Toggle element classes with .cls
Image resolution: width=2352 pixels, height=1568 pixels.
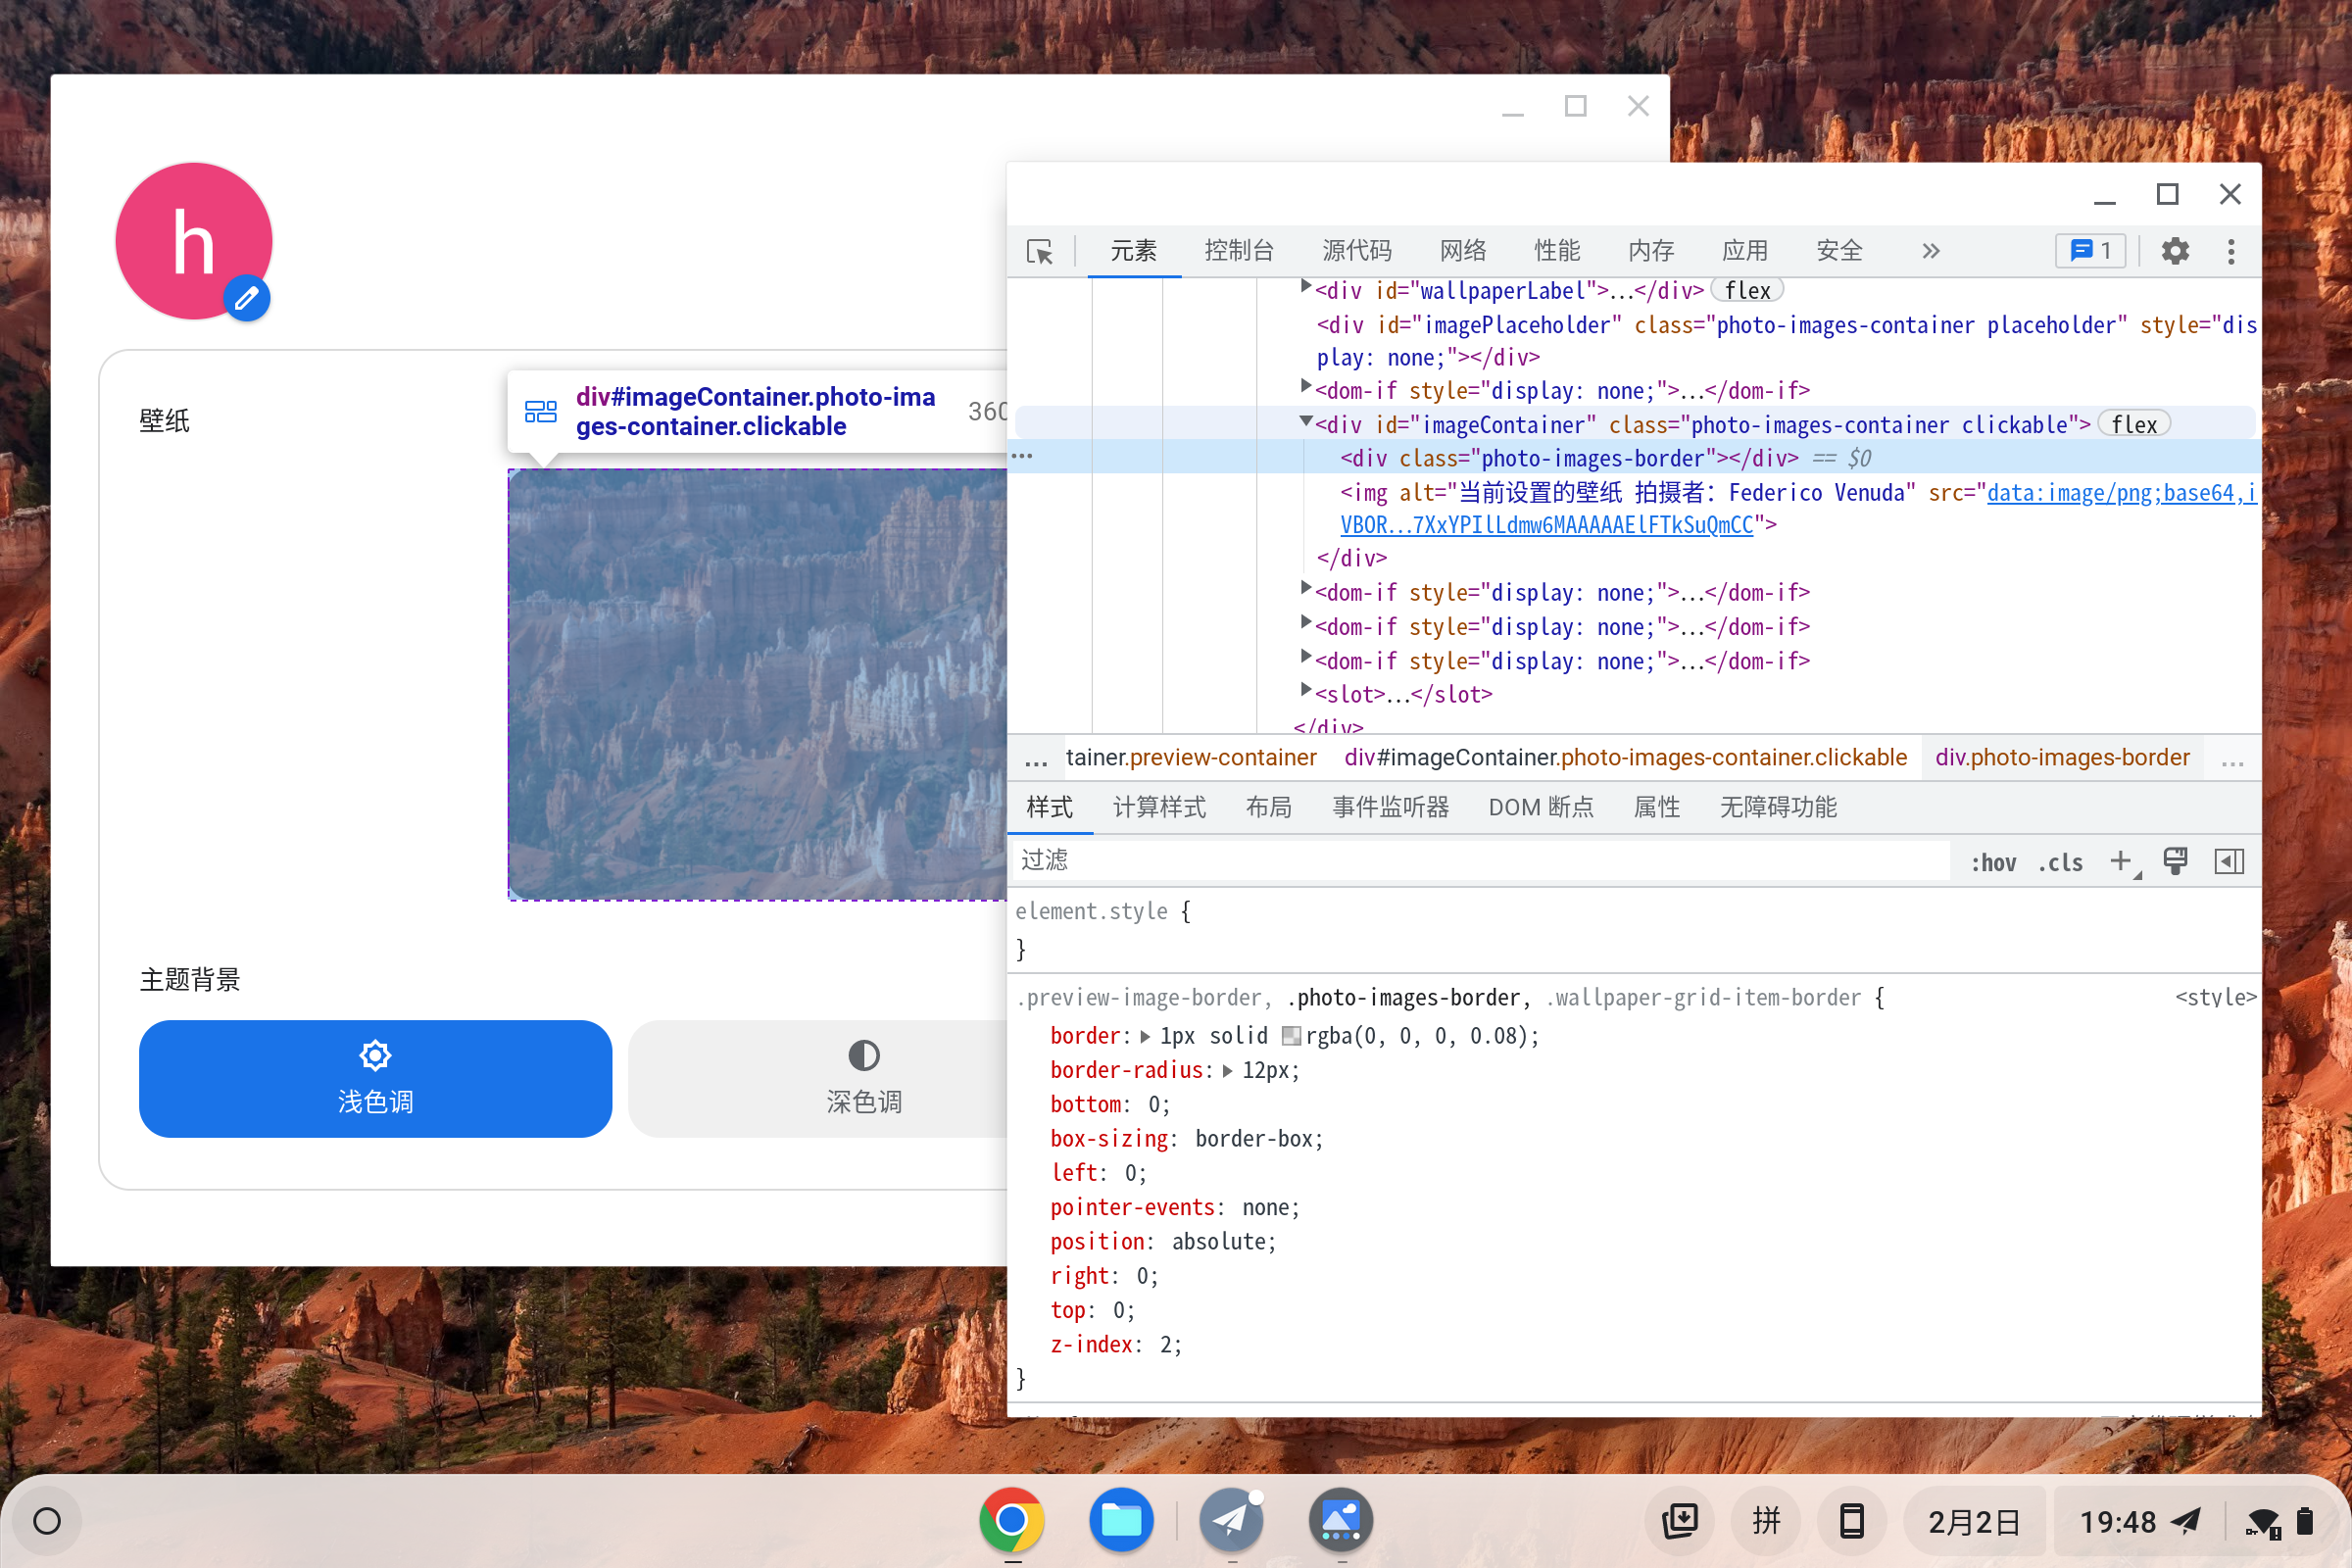(2060, 862)
